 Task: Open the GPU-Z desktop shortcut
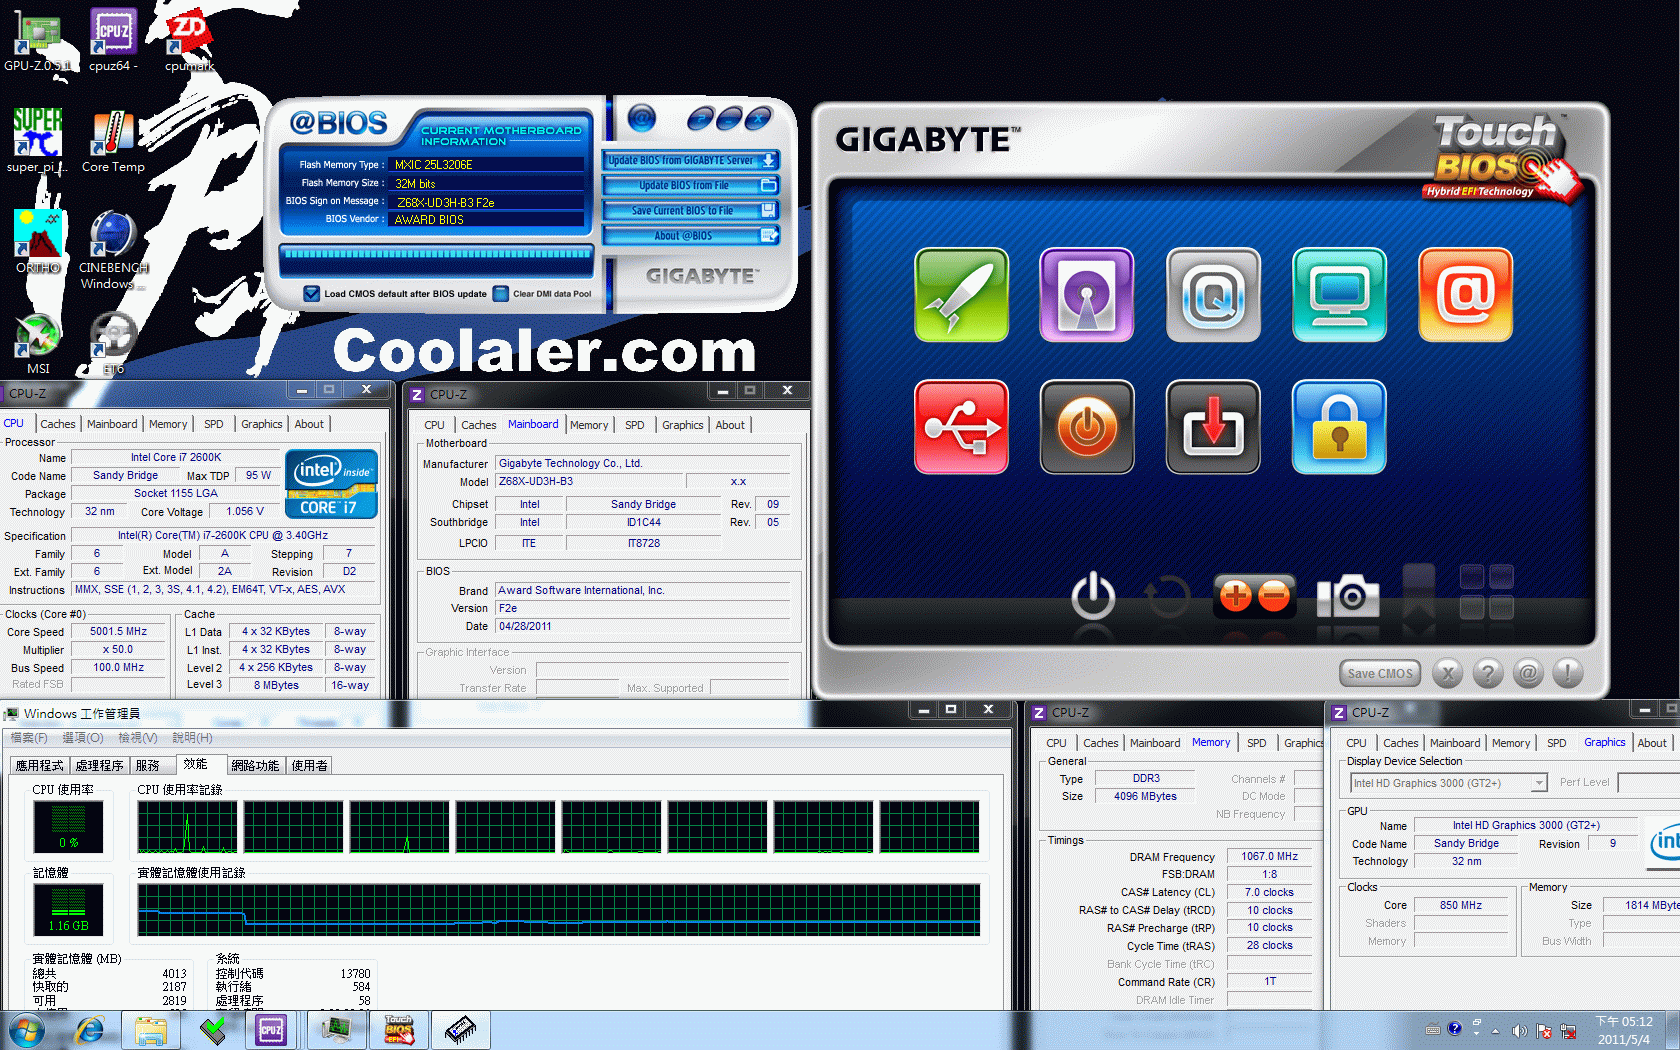[x=37, y=40]
